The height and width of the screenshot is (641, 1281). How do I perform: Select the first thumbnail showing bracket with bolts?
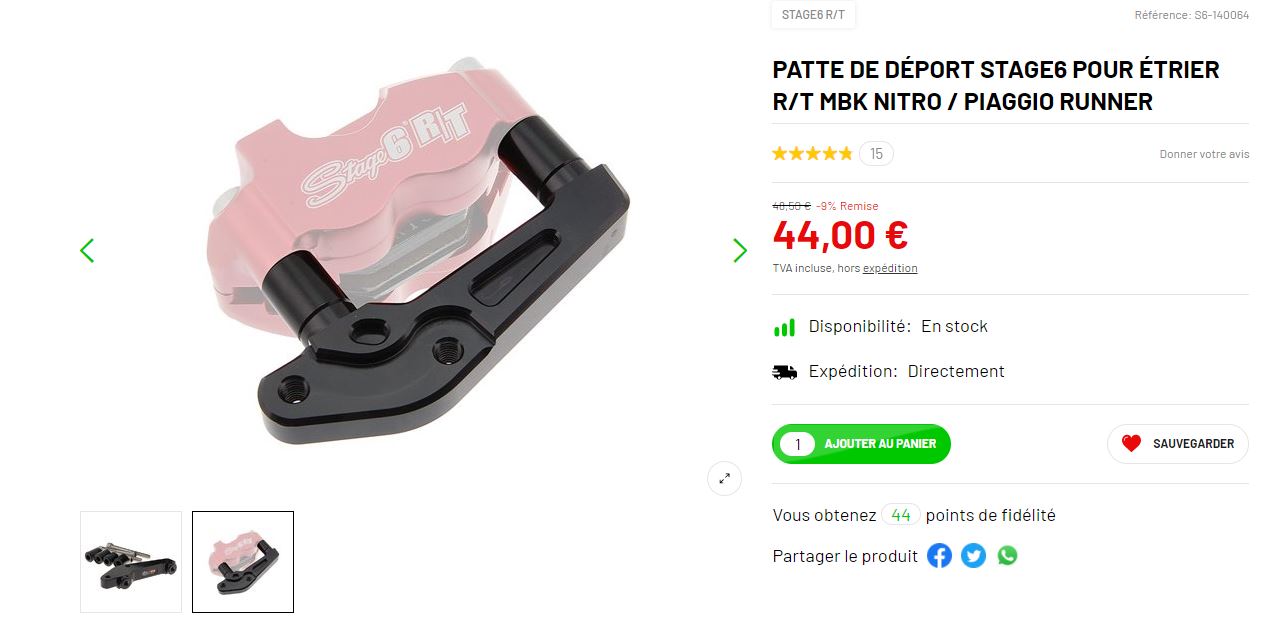click(x=131, y=562)
